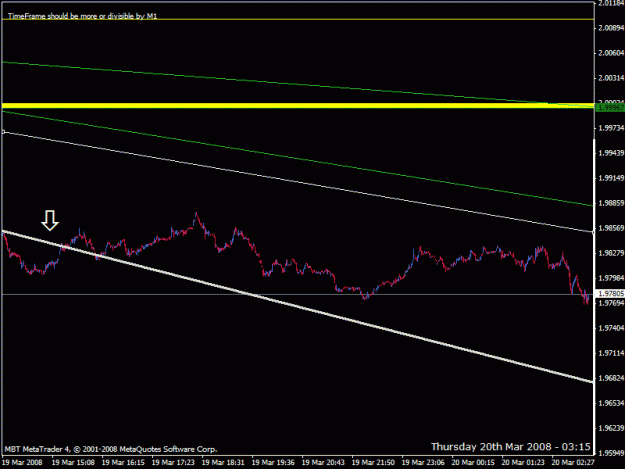Click the 1.98859 price axis label
Image resolution: width=625 pixels, height=469 pixels.
pyautogui.click(x=611, y=203)
